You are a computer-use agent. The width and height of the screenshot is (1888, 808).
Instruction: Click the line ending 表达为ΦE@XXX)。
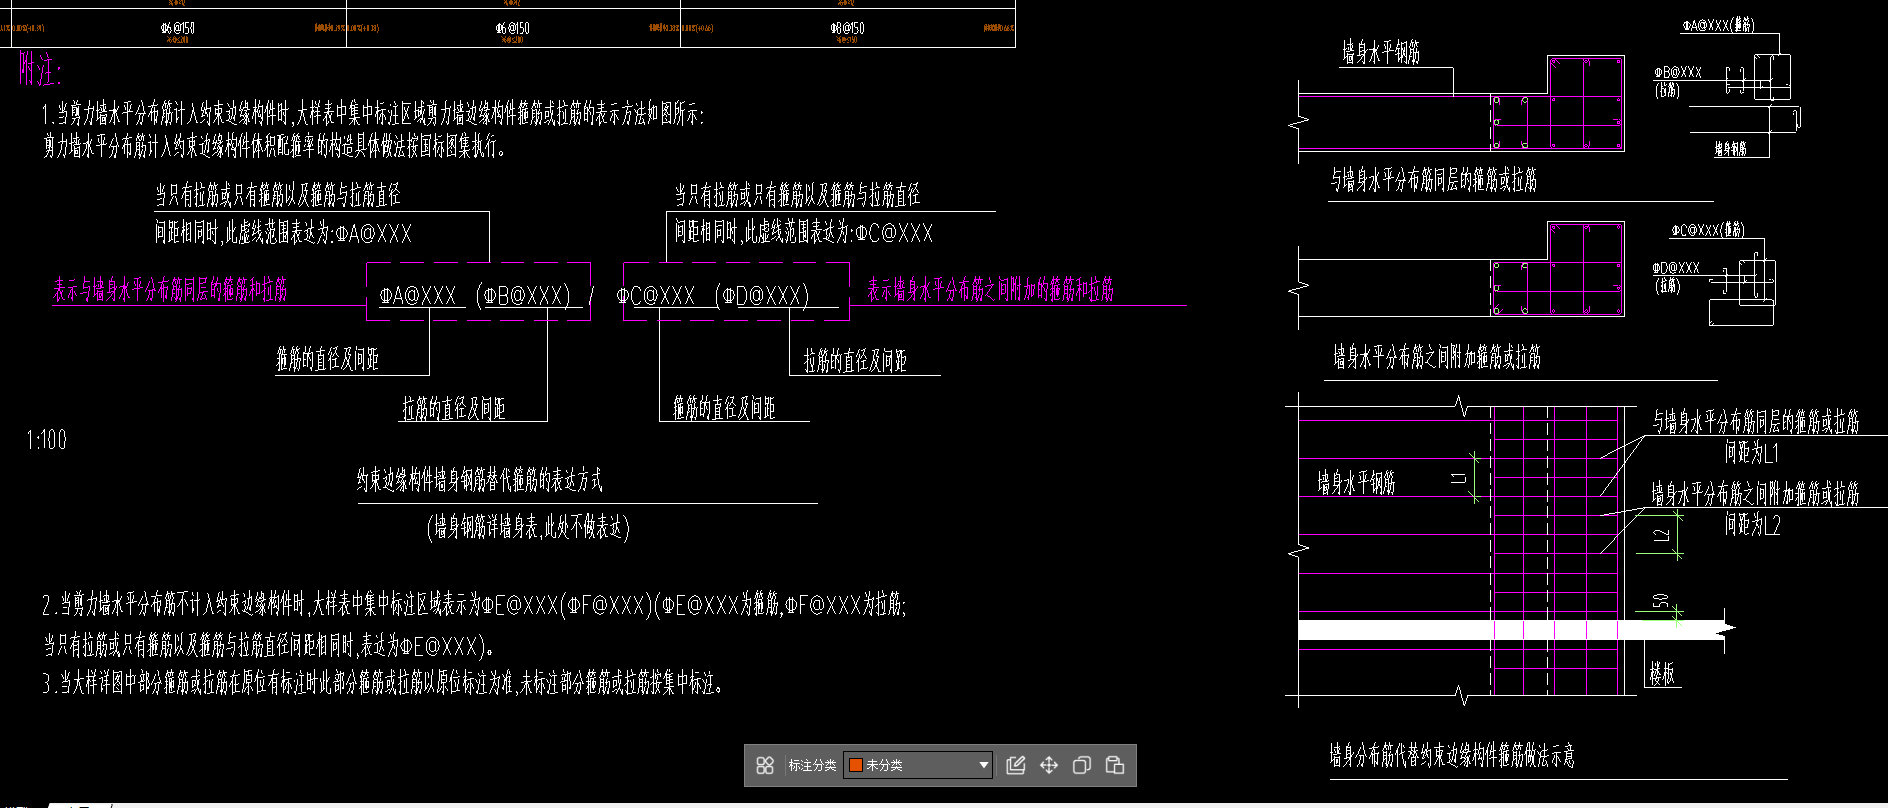268,645
